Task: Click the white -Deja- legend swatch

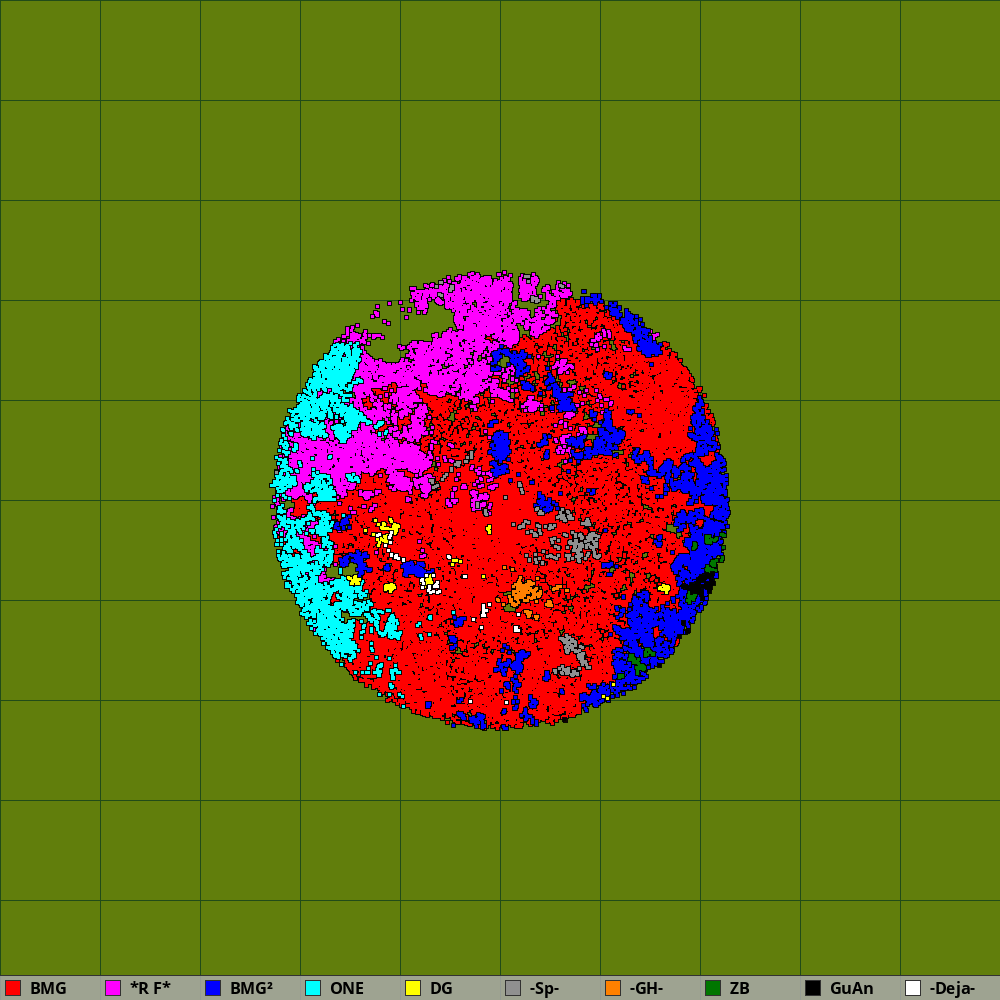Action: click(x=913, y=988)
